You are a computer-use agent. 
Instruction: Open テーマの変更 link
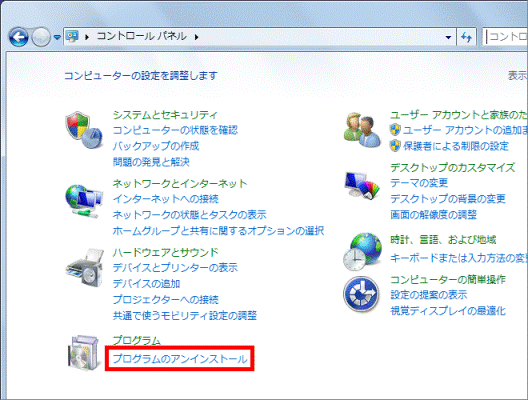click(x=419, y=182)
